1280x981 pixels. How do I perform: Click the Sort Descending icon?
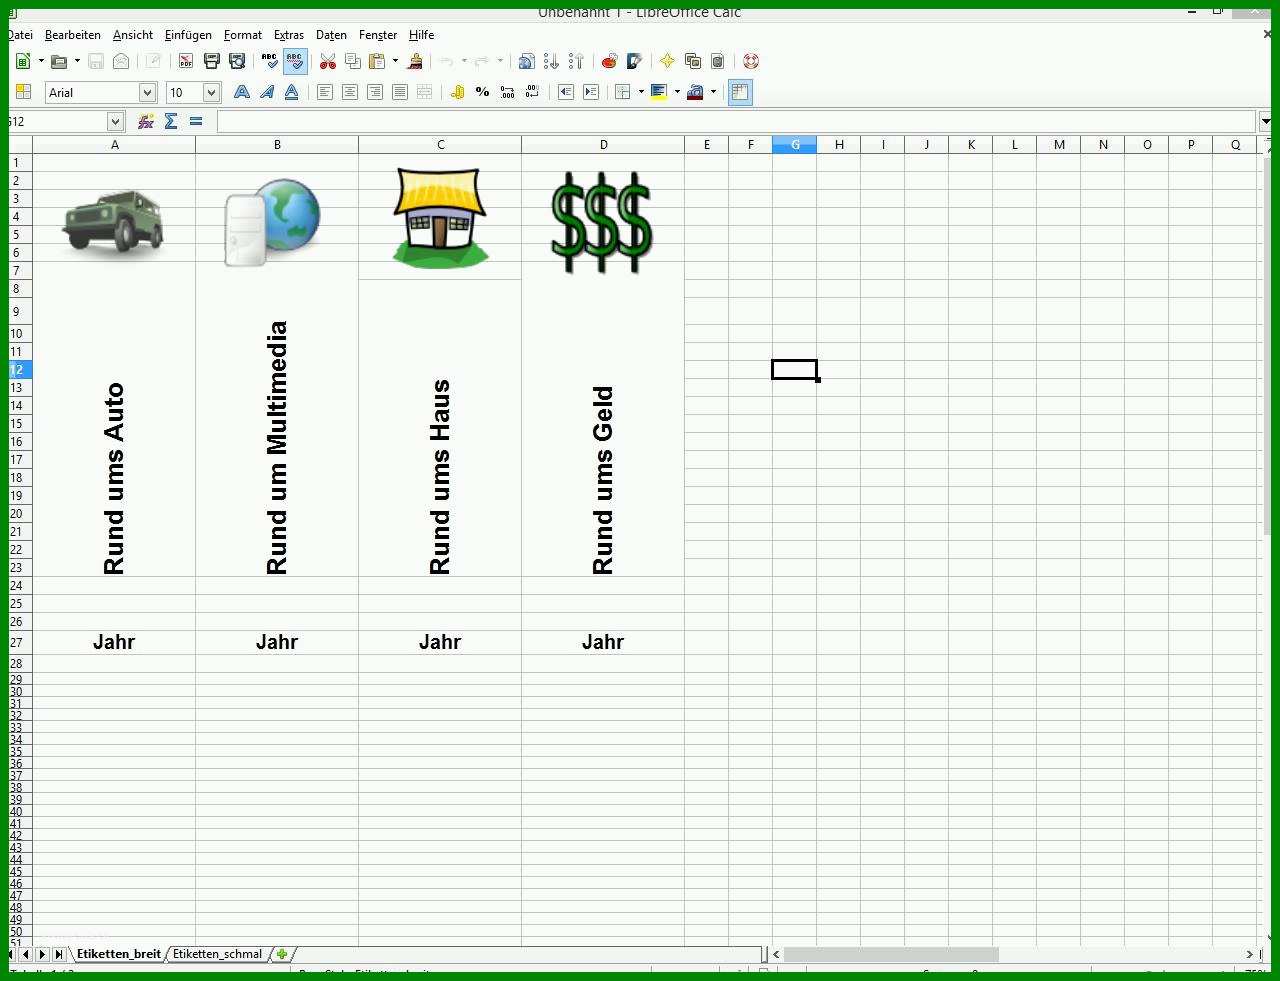point(576,61)
